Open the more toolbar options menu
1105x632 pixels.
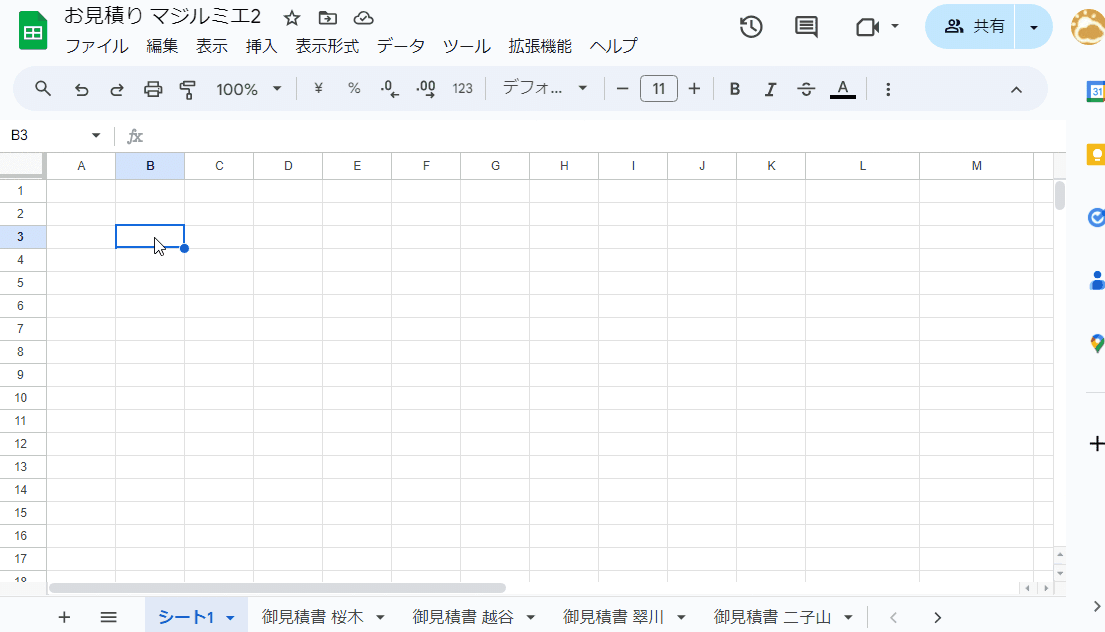[x=888, y=89]
